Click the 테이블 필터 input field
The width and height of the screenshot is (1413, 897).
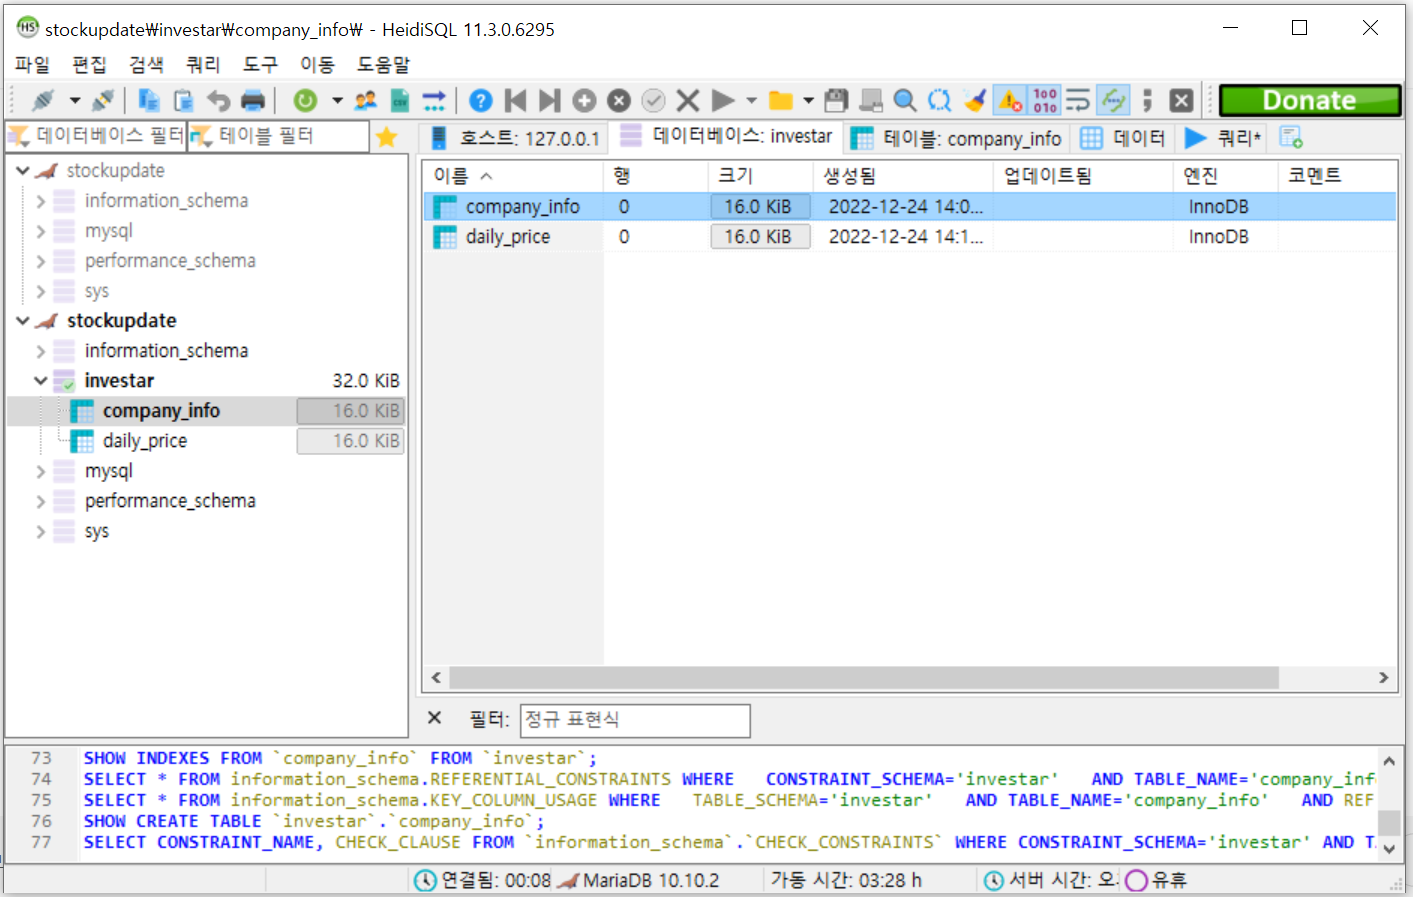coord(278,136)
